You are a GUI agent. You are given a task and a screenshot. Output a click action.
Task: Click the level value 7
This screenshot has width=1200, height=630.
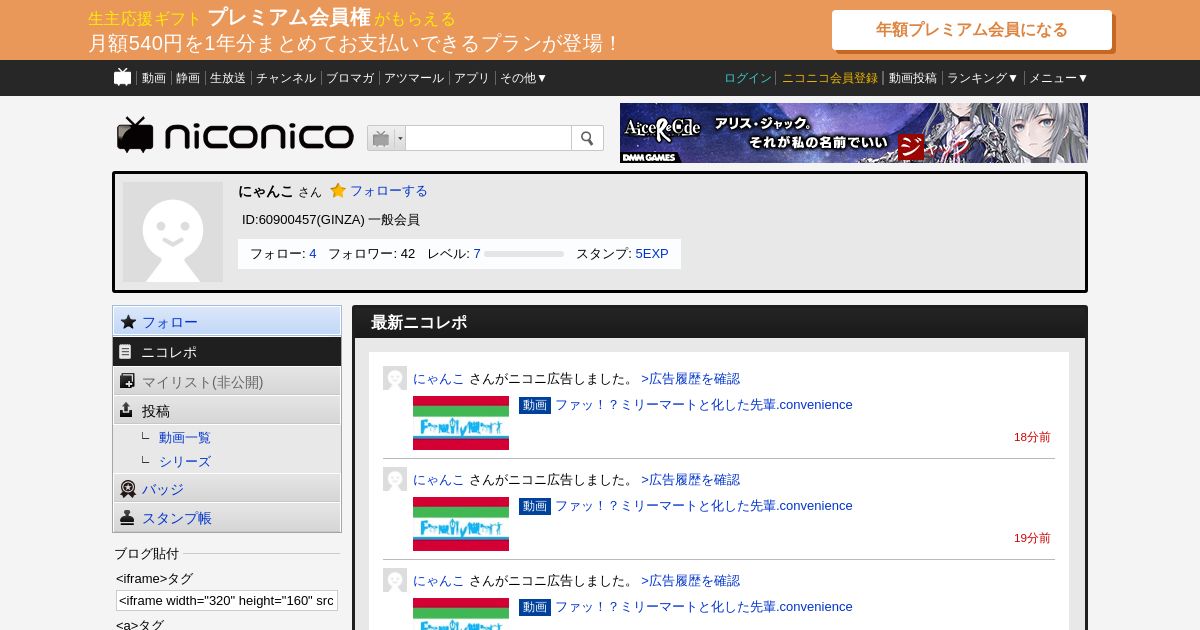477,254
